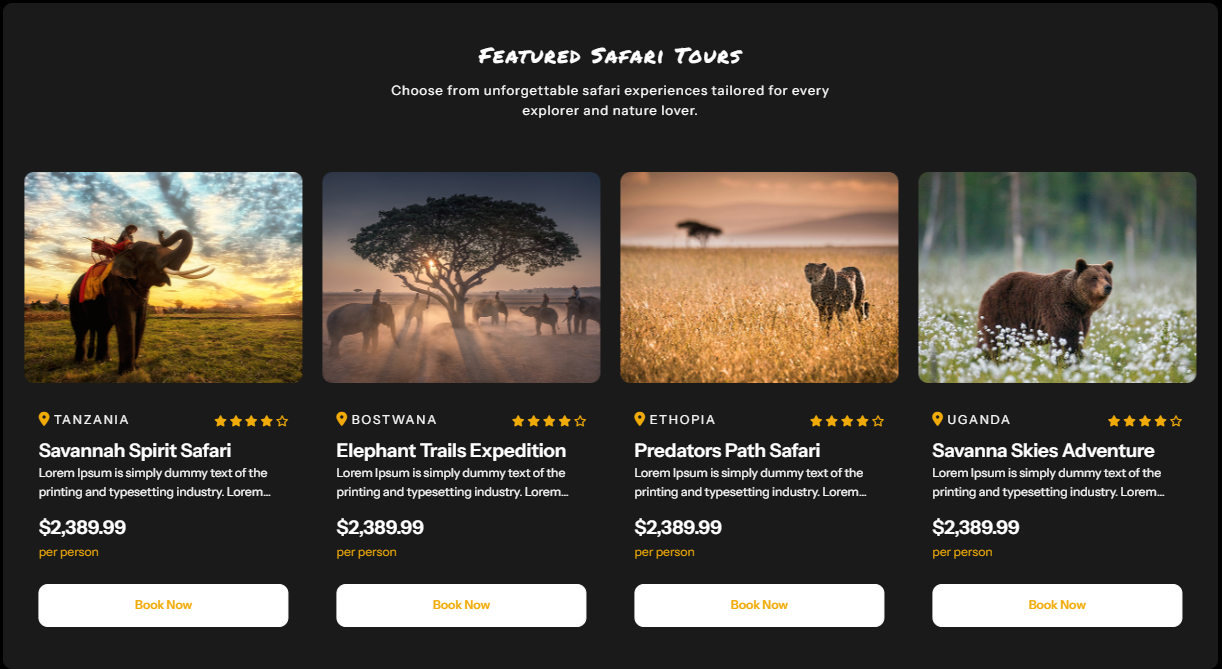This screenshot has width=1222, height=669.
Task: Select the location pin beside ETHOPIA
Action: tap(640, 419)
